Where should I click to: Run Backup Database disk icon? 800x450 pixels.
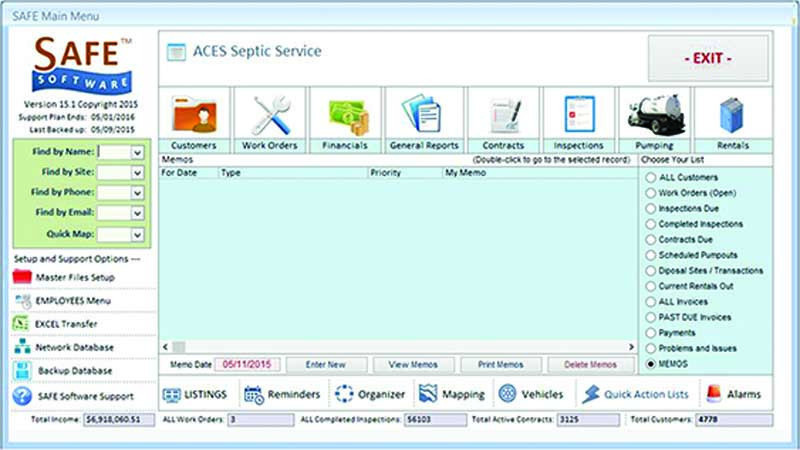(22, 370)
